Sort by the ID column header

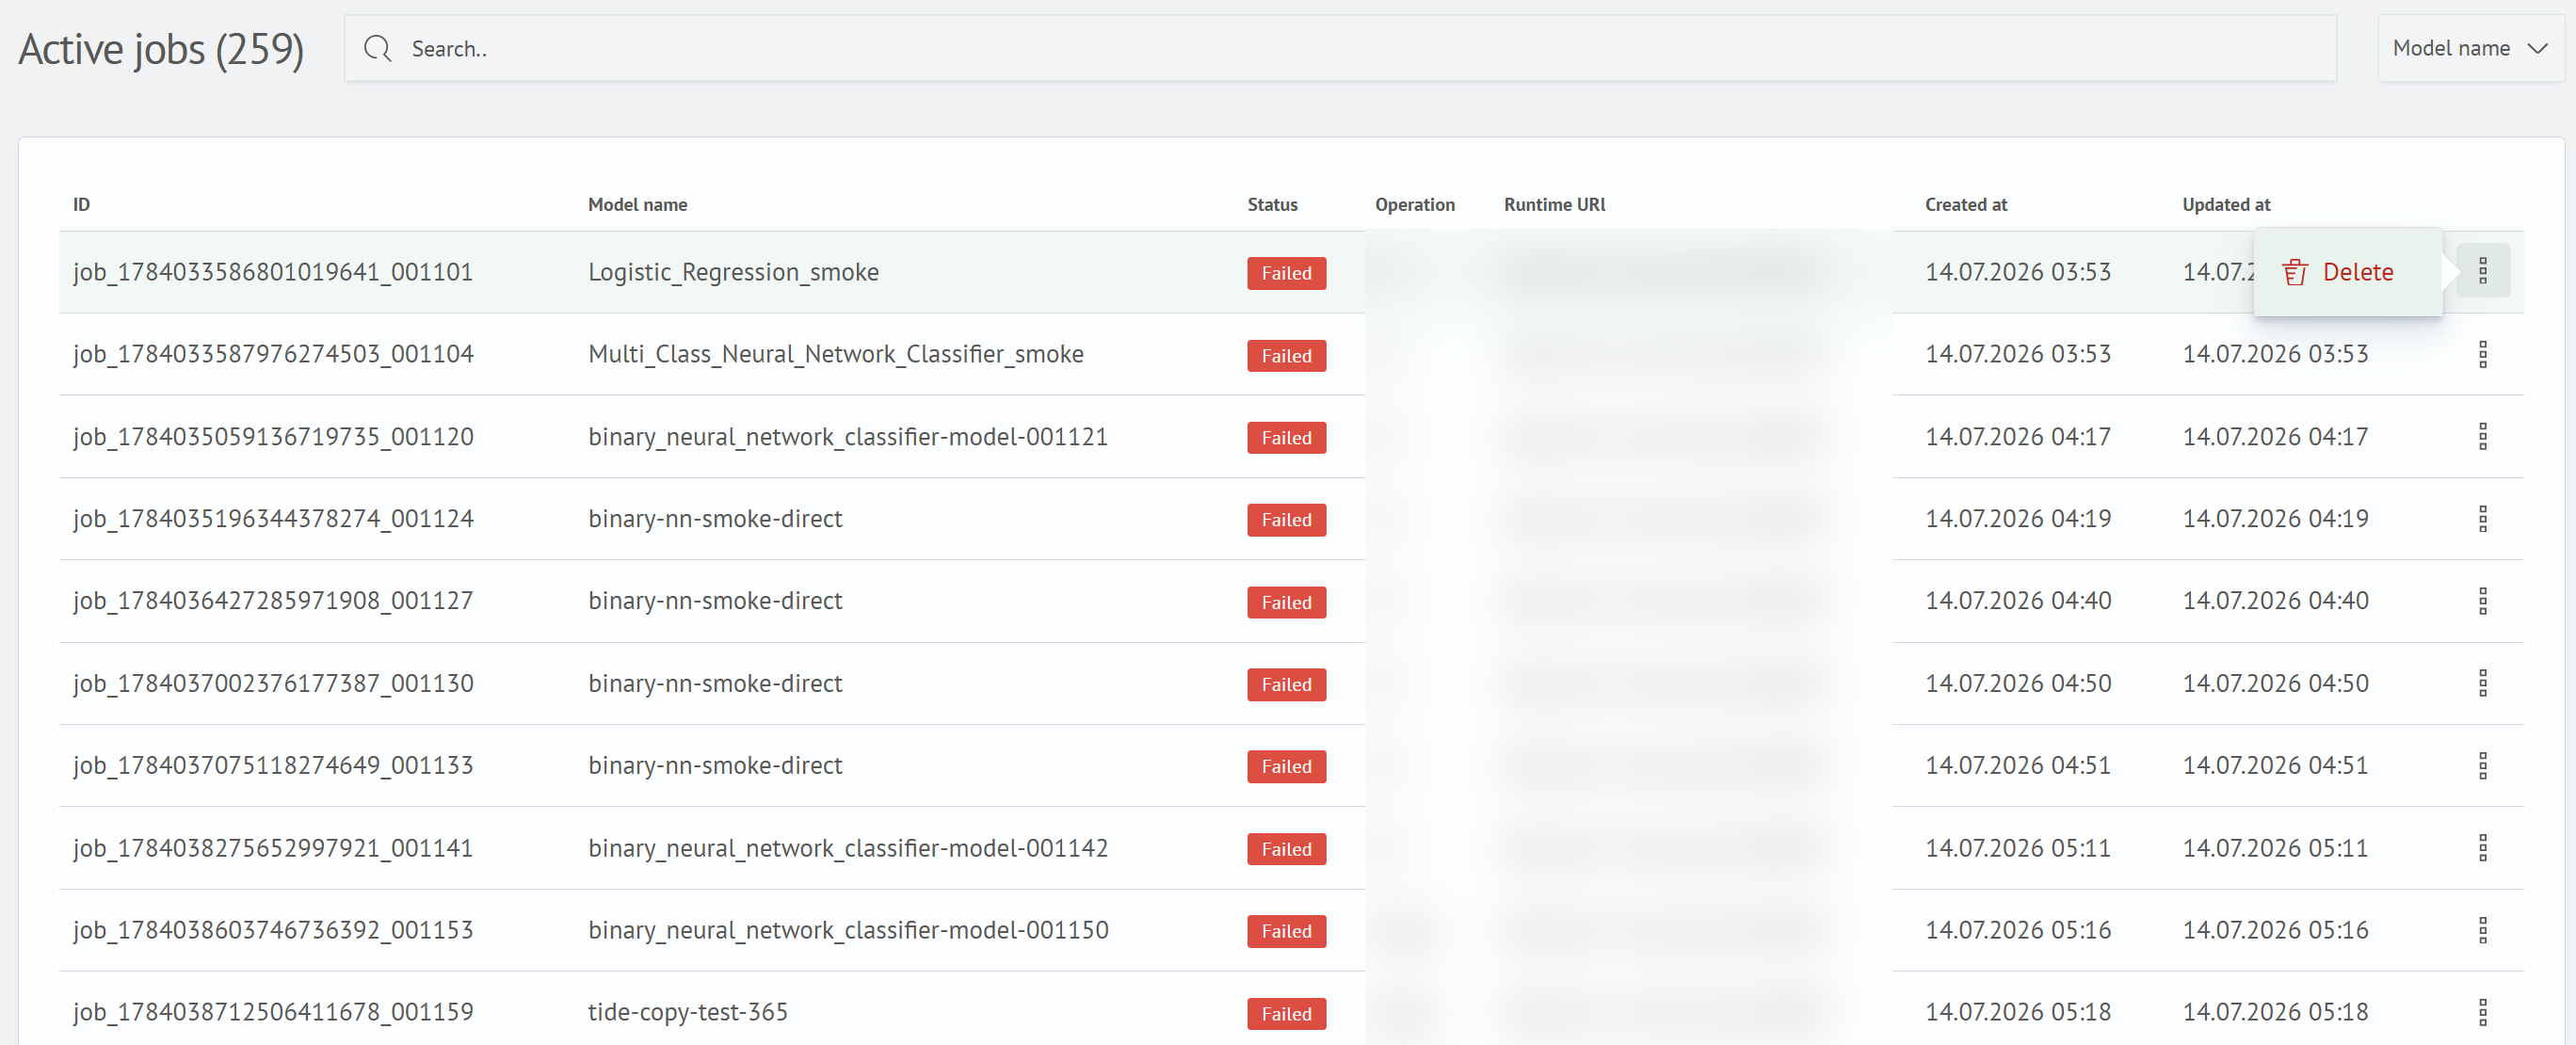[81, 204]
